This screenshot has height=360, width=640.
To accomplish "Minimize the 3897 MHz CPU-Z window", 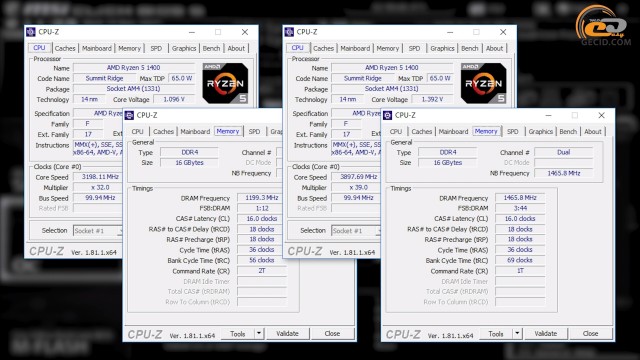I will [450, 32].
